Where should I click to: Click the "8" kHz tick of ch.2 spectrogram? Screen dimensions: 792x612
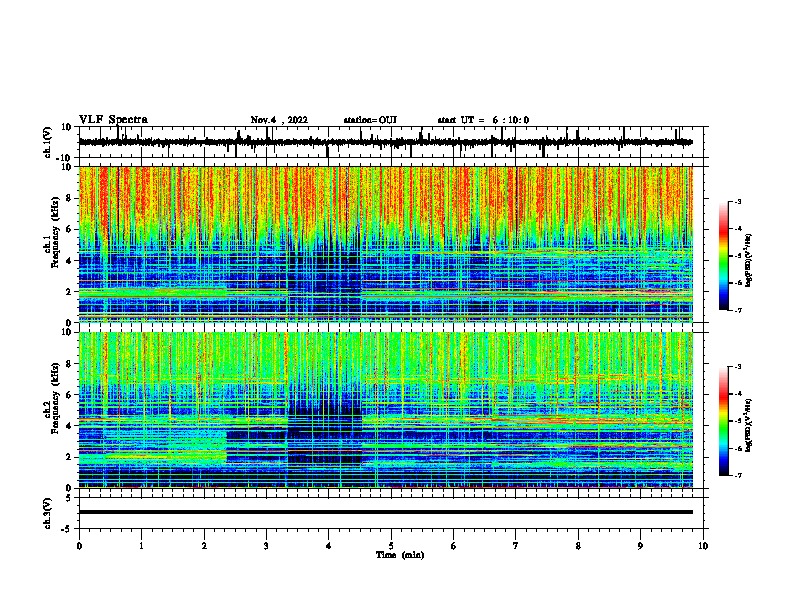tap(69, 364)
